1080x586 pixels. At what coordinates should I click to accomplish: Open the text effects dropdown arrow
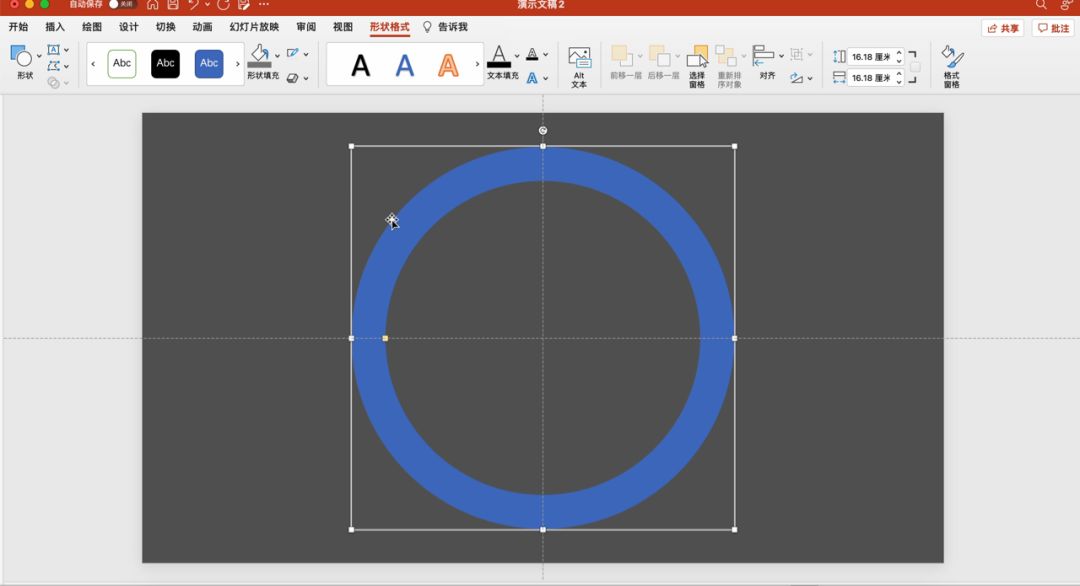546,79
